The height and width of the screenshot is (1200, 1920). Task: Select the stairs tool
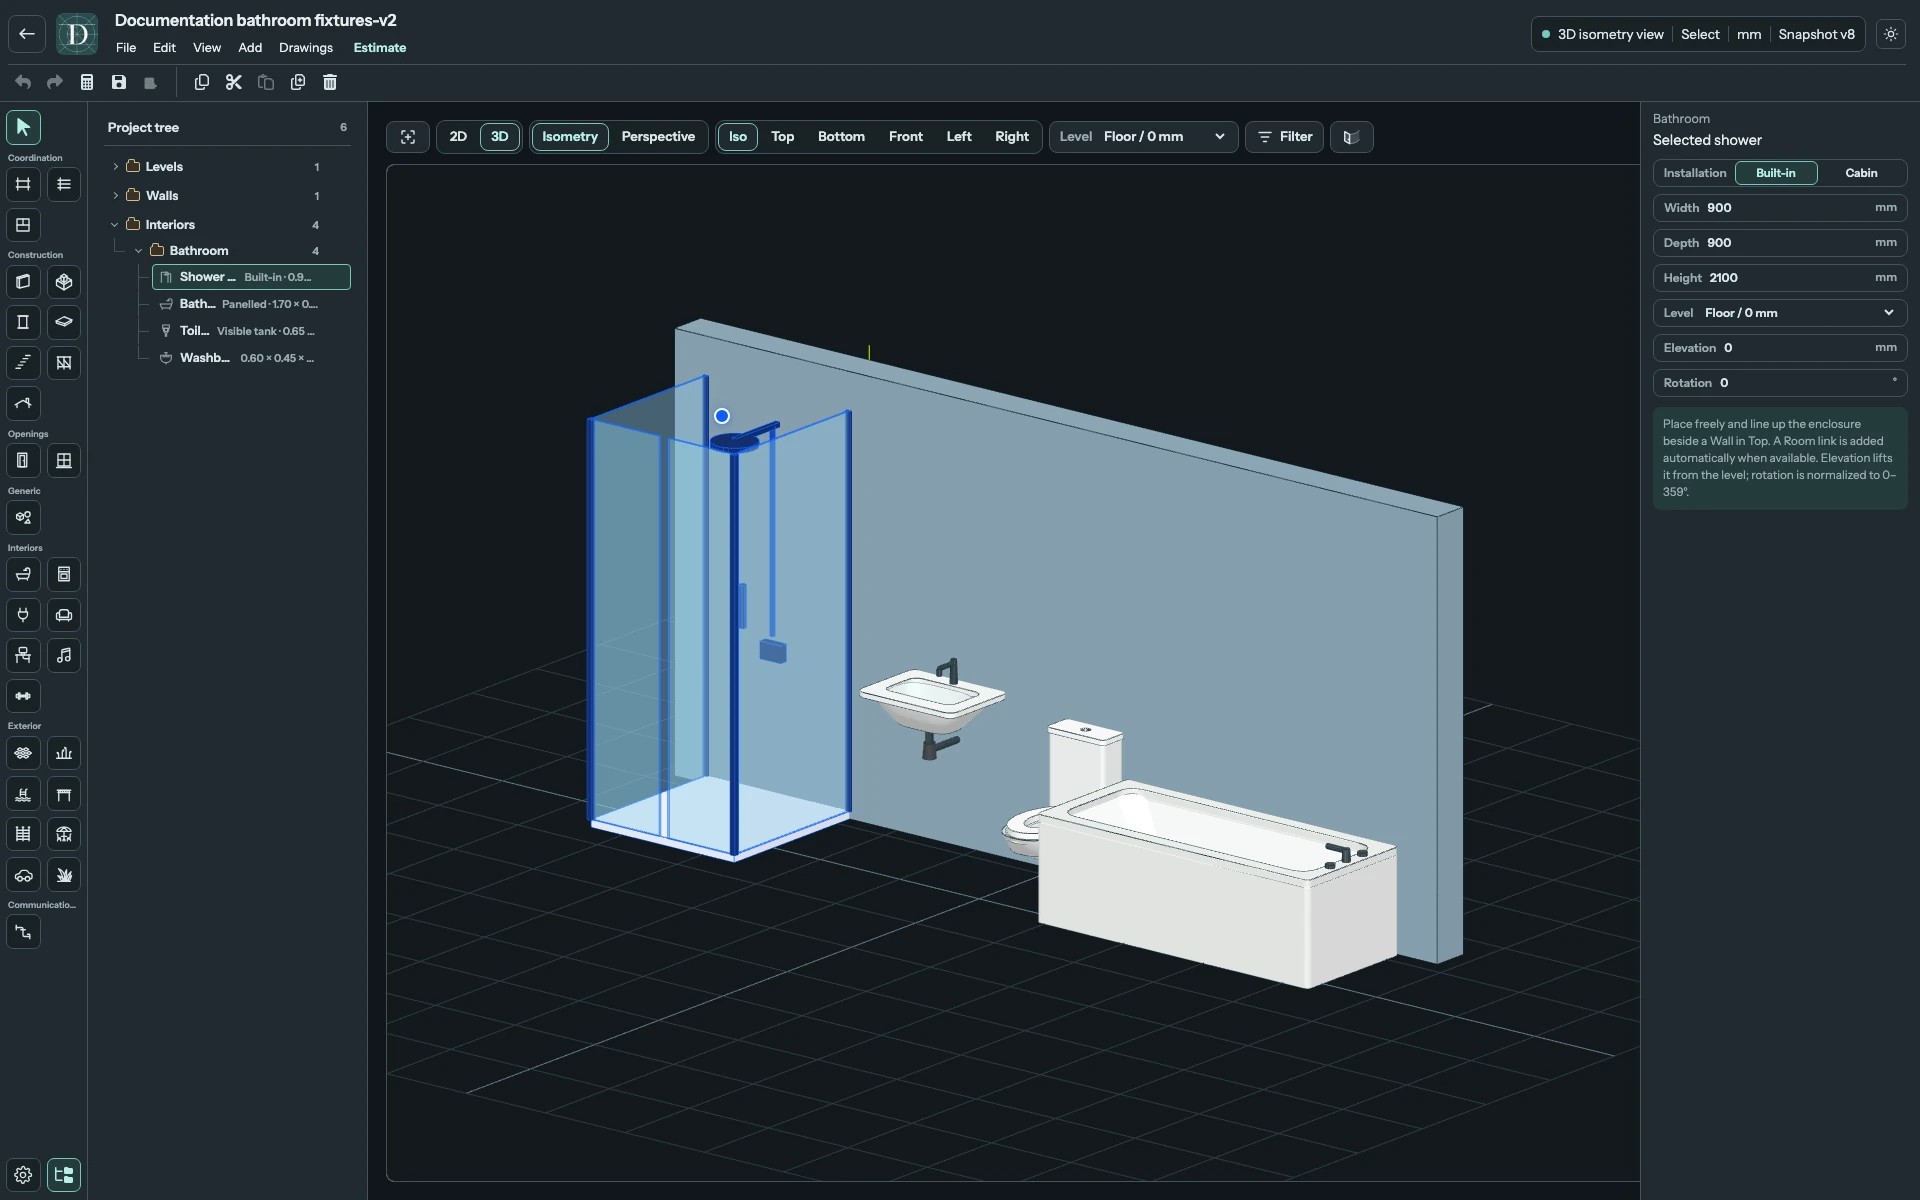click(23, 362)
